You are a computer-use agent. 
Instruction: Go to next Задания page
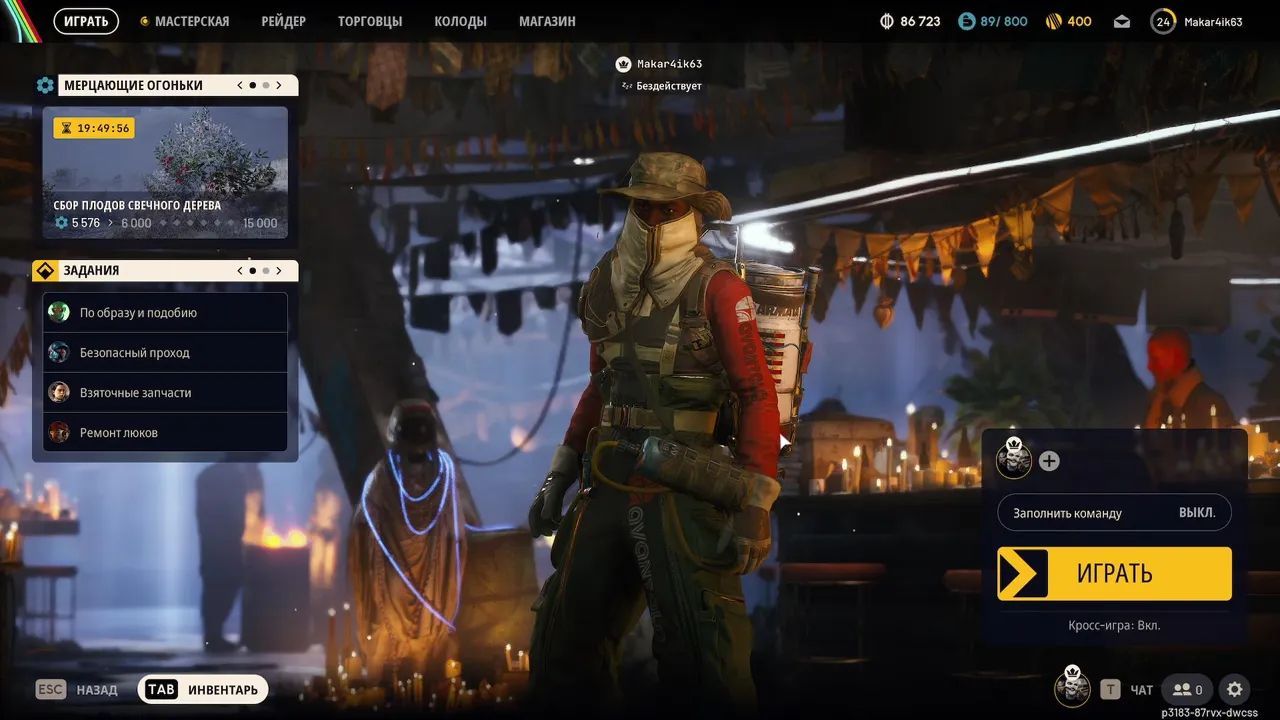pos(279,270)
